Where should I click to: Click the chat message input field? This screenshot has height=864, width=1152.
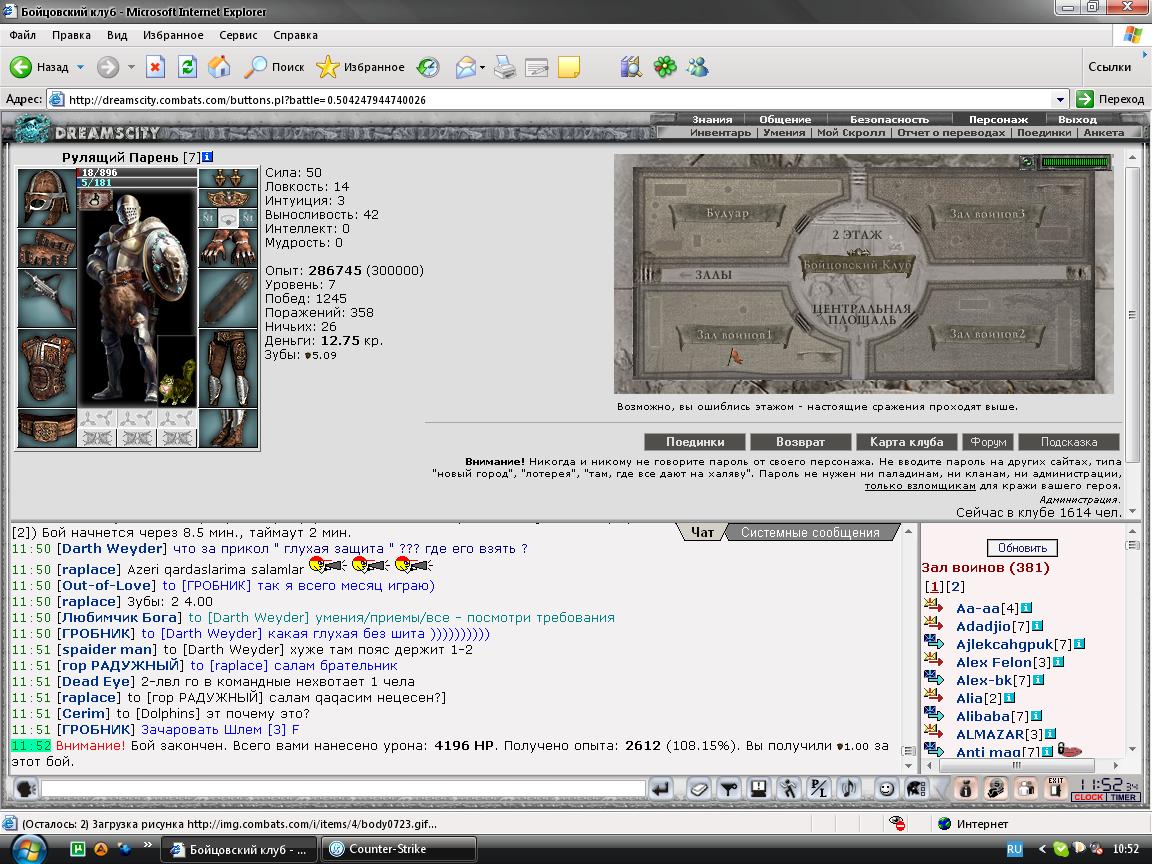pyautogui.click(x=343, y=789)
